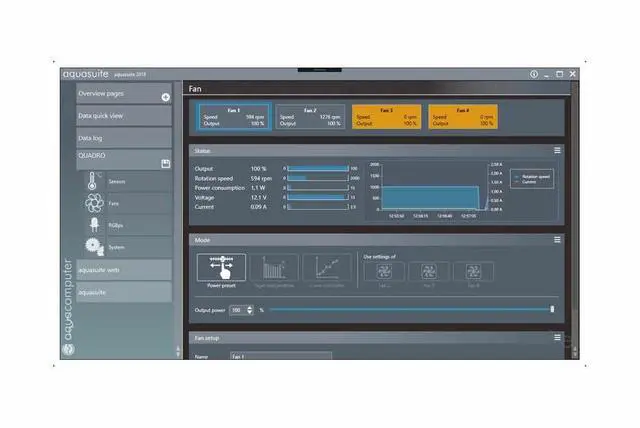Click the Rotation speed legend entry
This screenshot has width=640, height=428.
pos(532,177)
